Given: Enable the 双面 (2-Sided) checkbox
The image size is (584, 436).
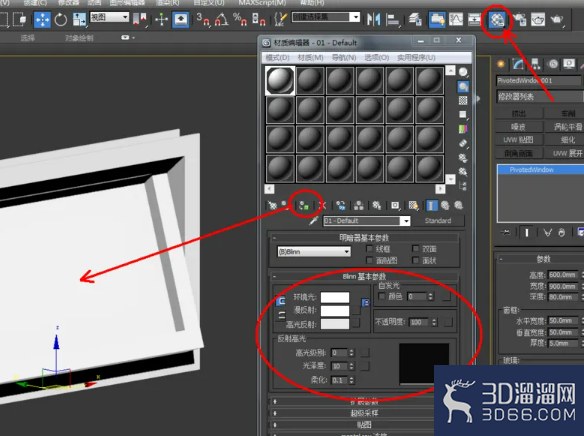Looking at the screenshot, I should pos(416,248).
